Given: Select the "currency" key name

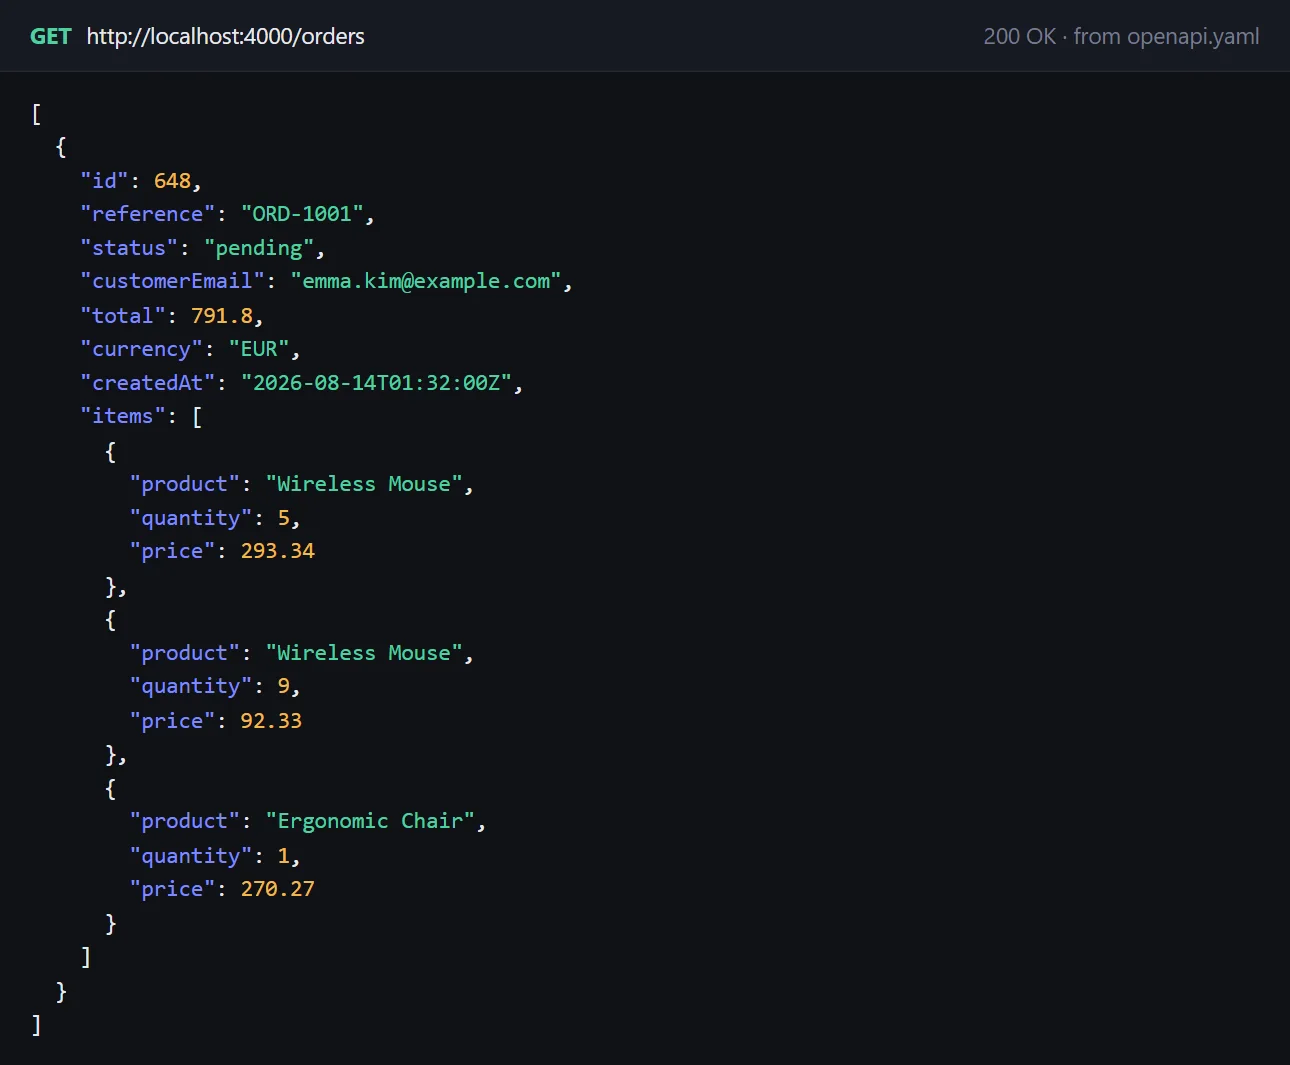Looking at the screenshot, I should (142, 349).
